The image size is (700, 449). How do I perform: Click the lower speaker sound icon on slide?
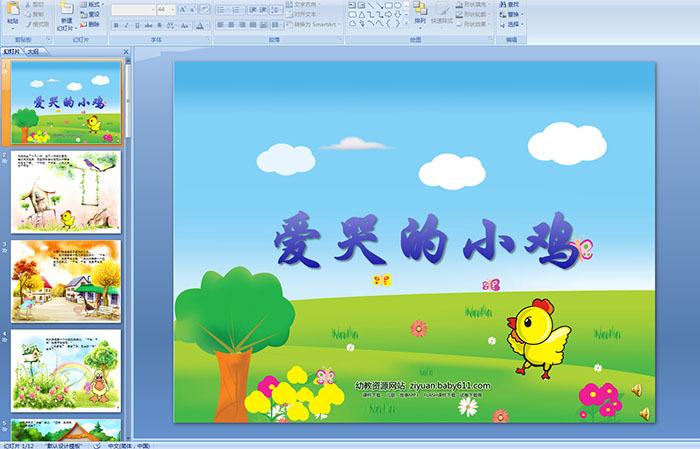[x=644, y=414]
